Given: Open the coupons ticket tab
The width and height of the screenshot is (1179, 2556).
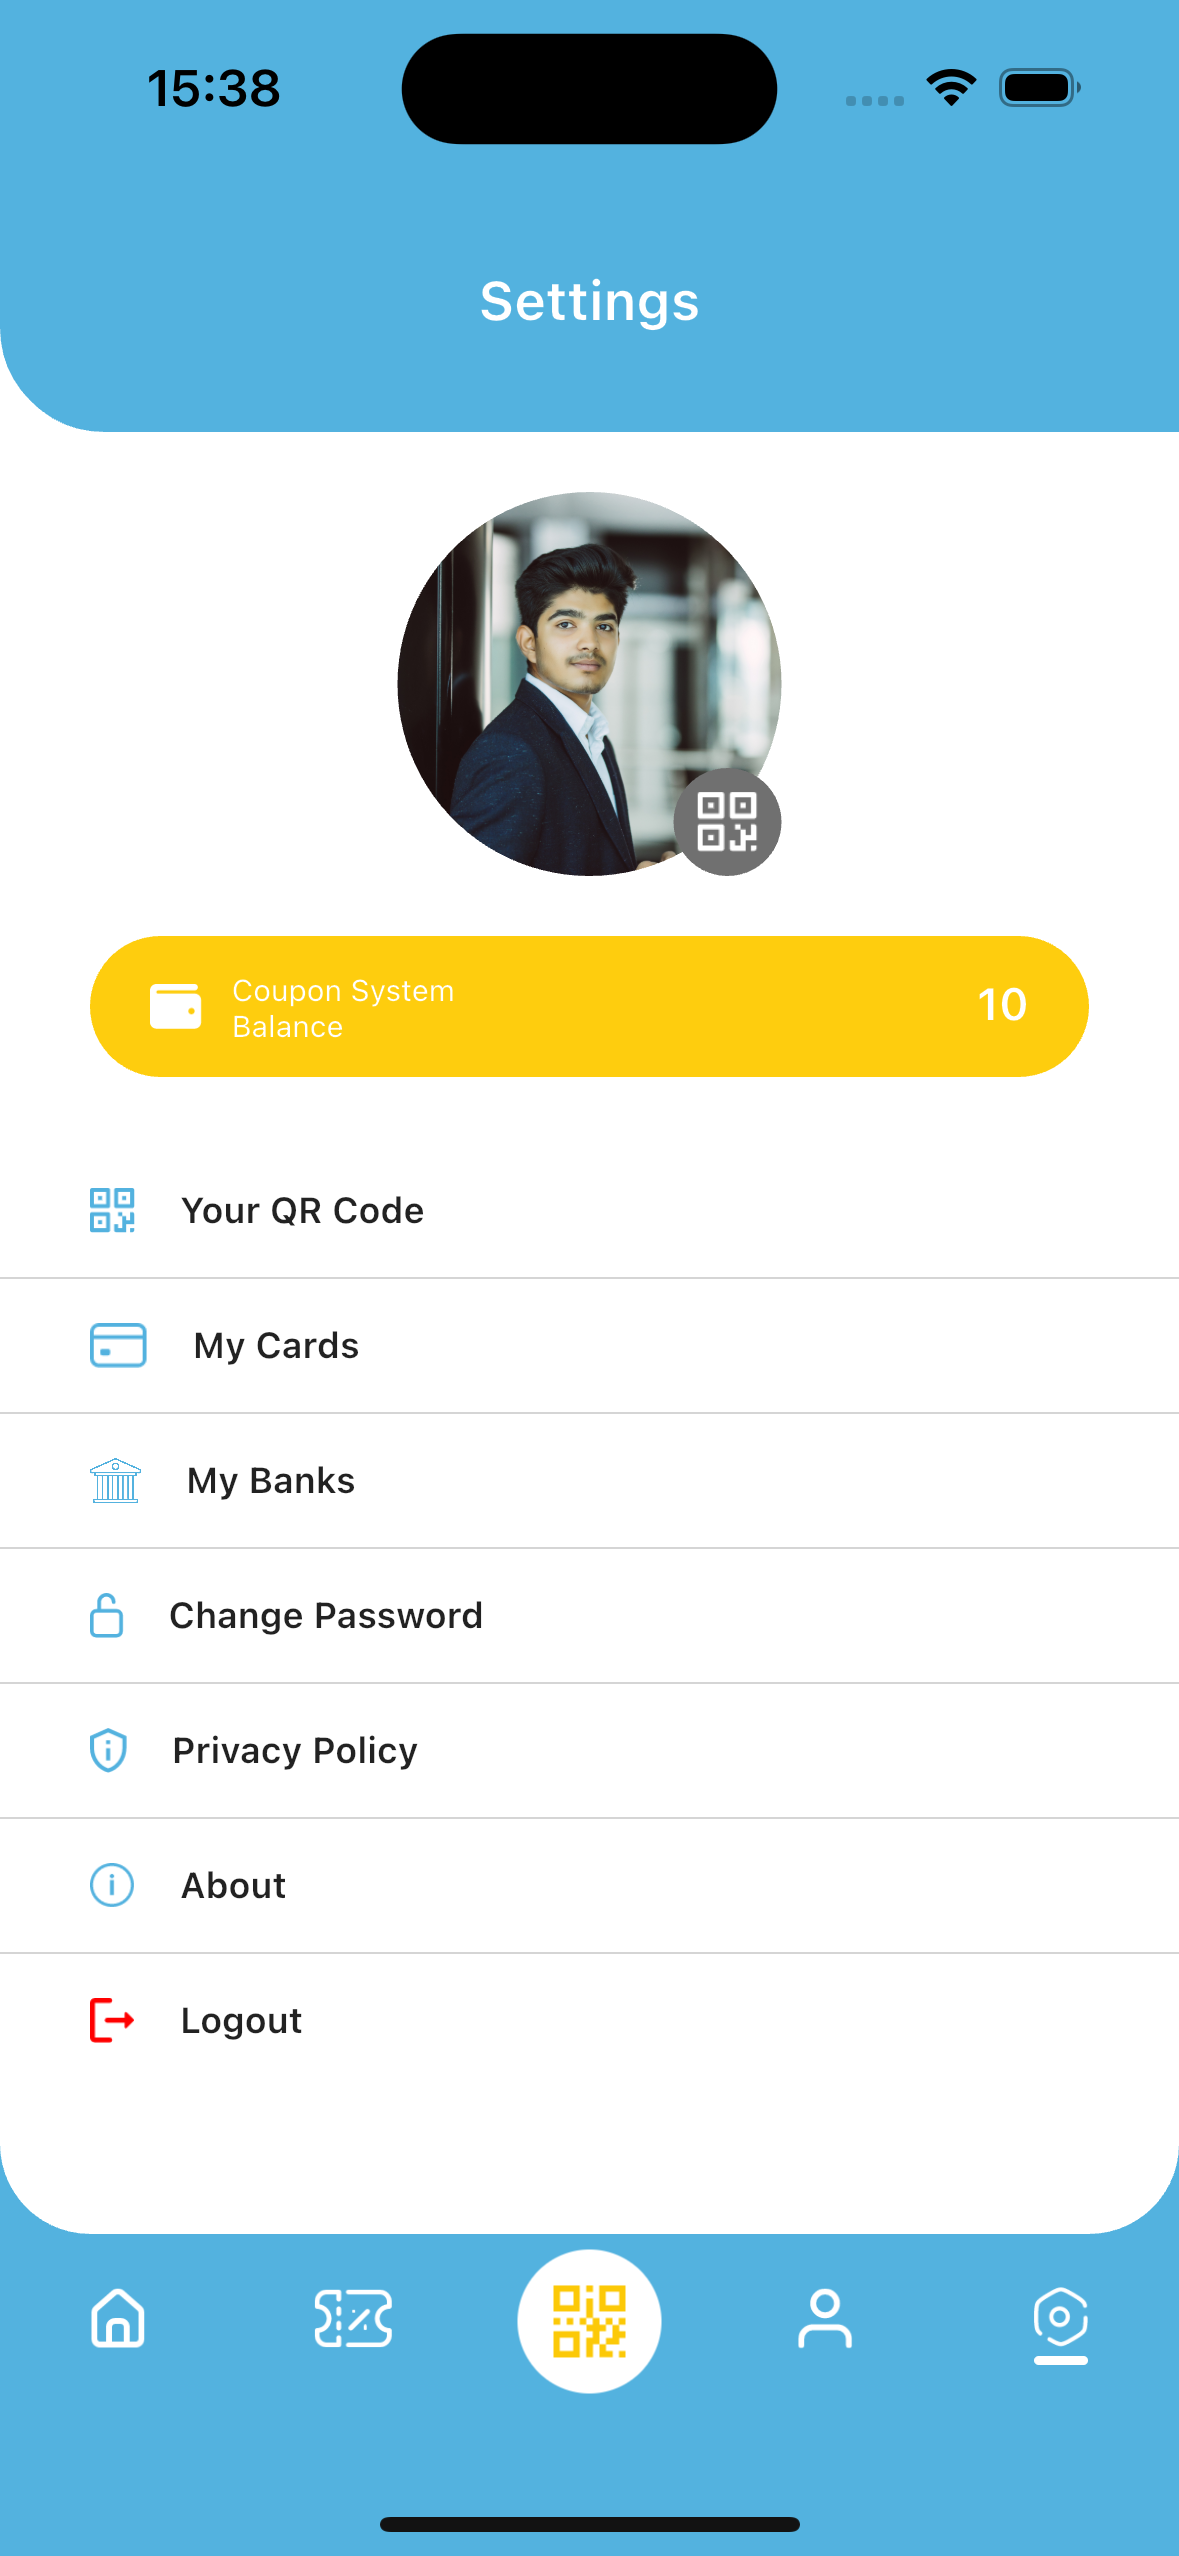Looking at the screenshot, I should click(353, 2318).
